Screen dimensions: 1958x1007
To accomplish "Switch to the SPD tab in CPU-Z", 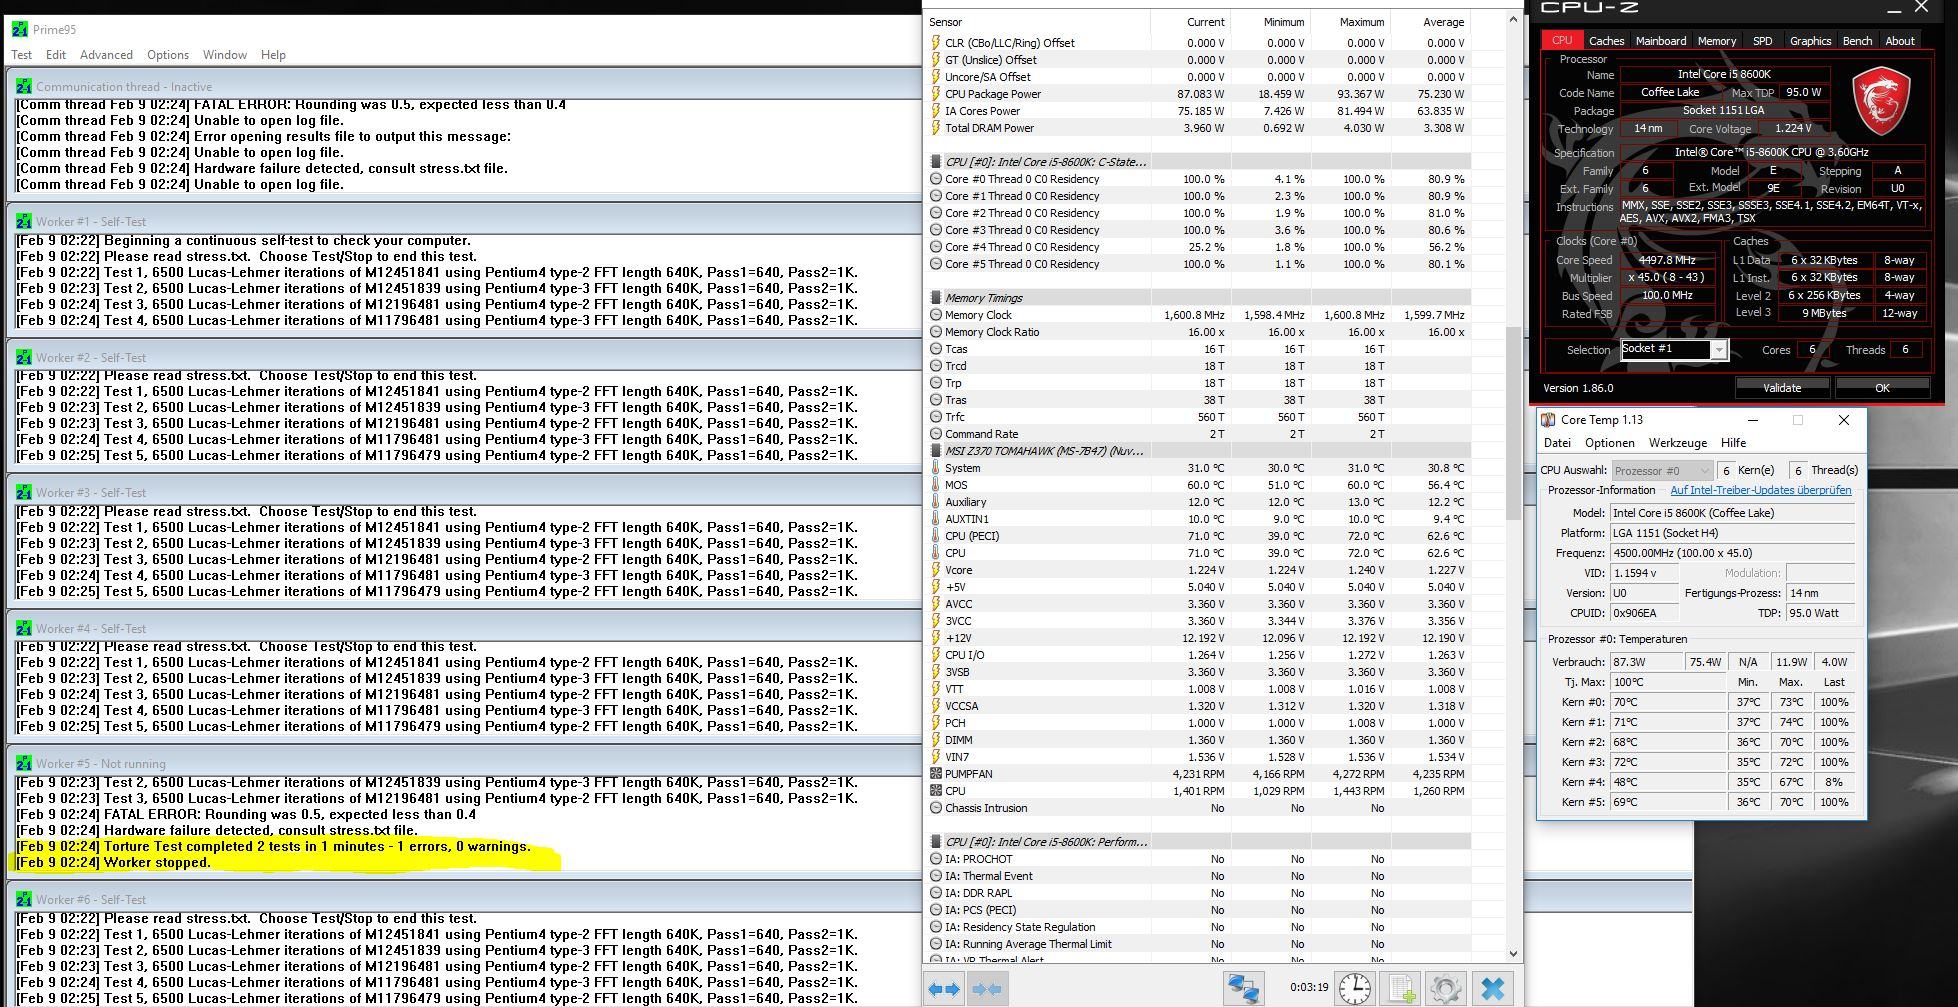I will pyautogui.click(x=1763, y=41).
